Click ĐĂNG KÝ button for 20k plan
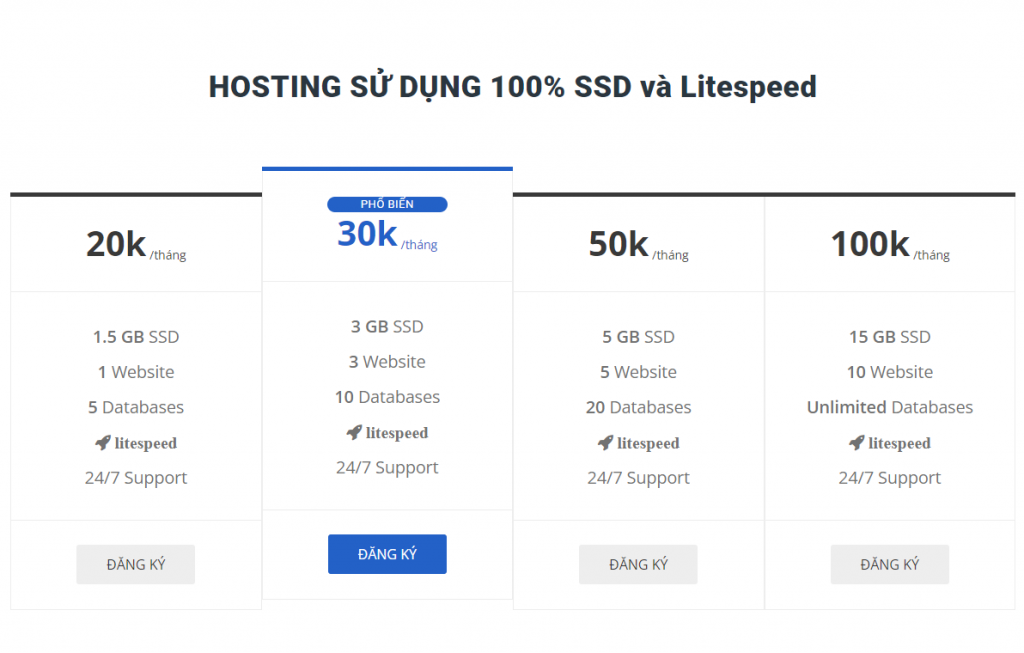 click(136, 564)
